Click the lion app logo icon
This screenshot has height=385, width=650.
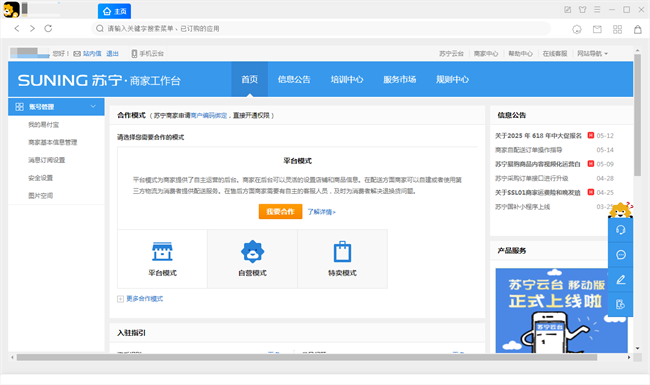click(x=11, y=10)
